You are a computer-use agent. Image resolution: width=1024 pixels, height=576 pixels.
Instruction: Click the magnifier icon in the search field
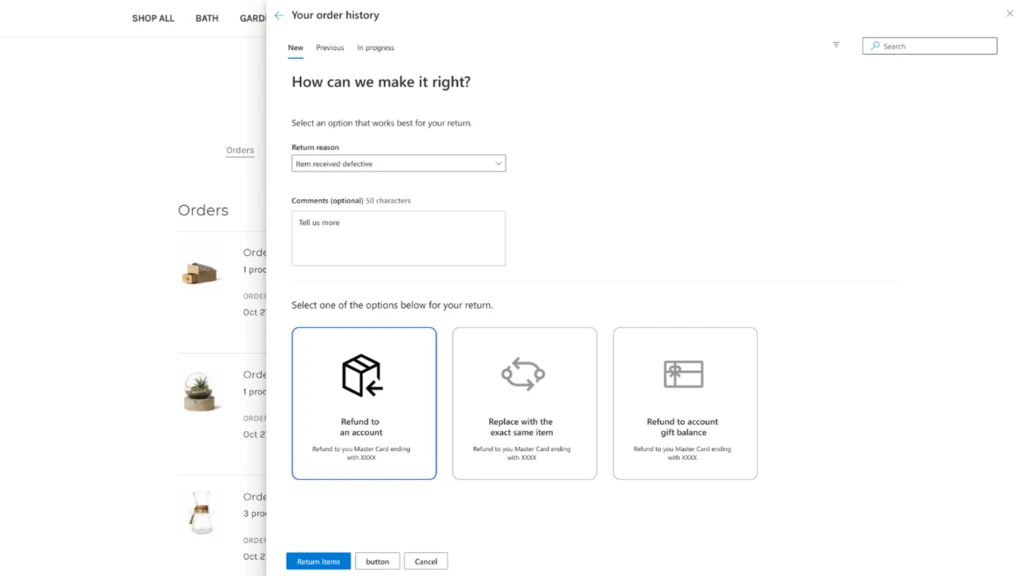point(873,46)
